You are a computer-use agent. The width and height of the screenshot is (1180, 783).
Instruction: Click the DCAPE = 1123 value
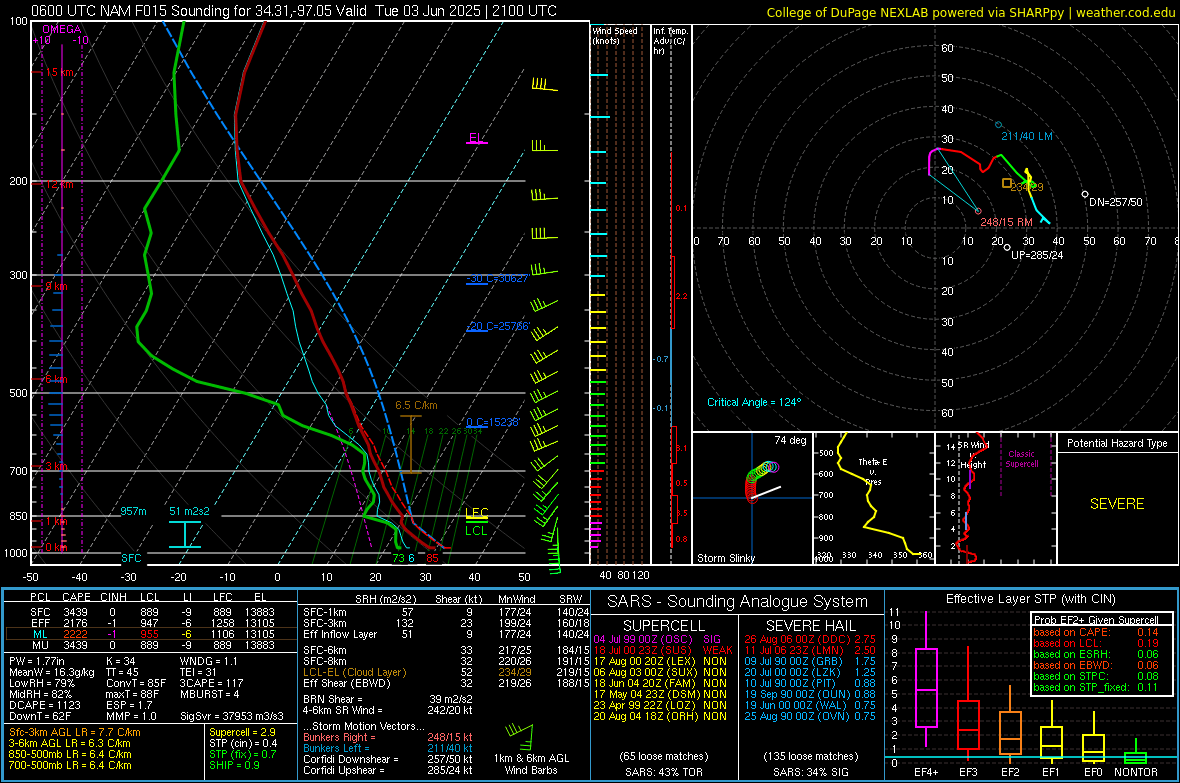tap(44, 705)
